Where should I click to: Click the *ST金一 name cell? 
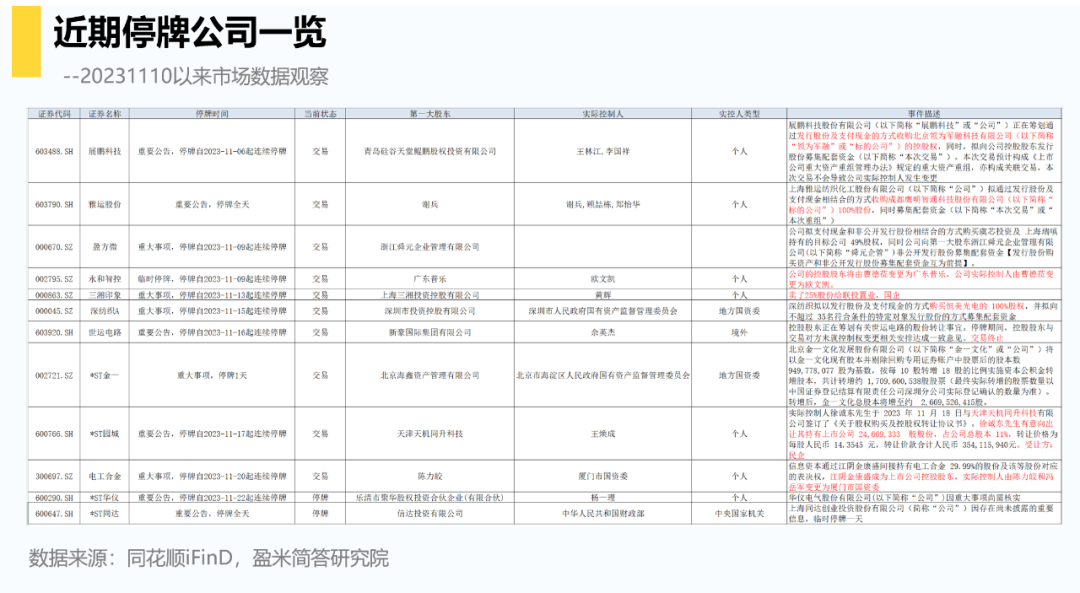pos(105,375)
